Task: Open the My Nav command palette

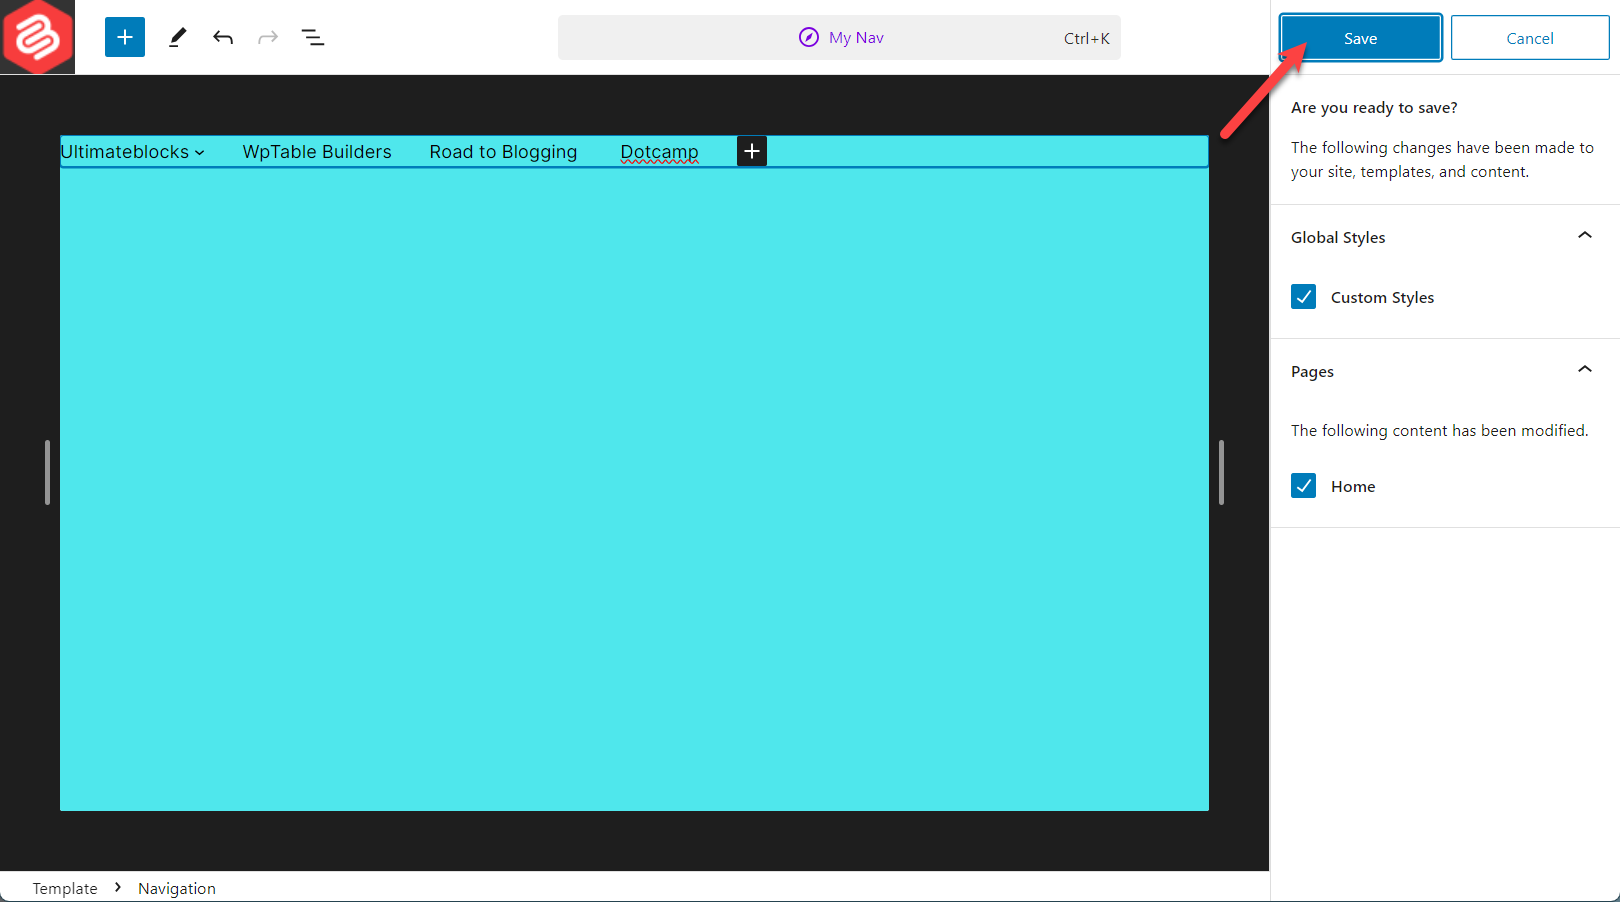Action: click(x=855, y=37)
